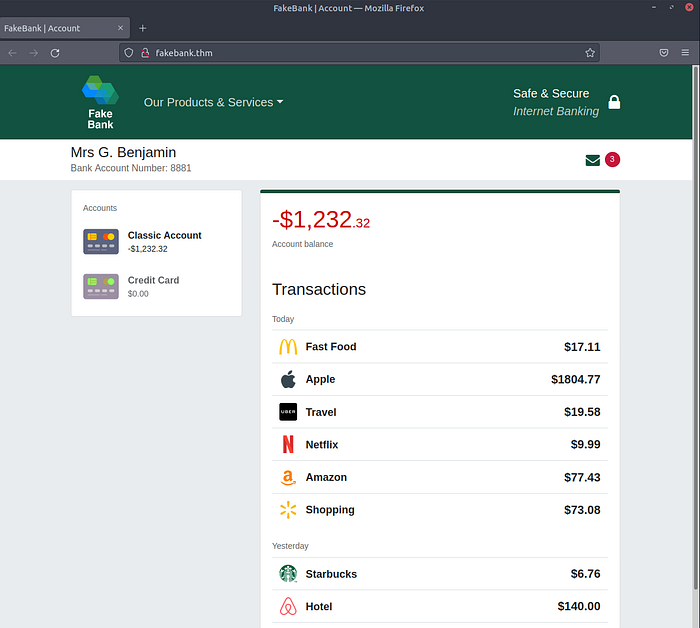The width and height of the screenshot is (700, 628).
Task: Go back with the browser back arrow
Action: (12, 53)
